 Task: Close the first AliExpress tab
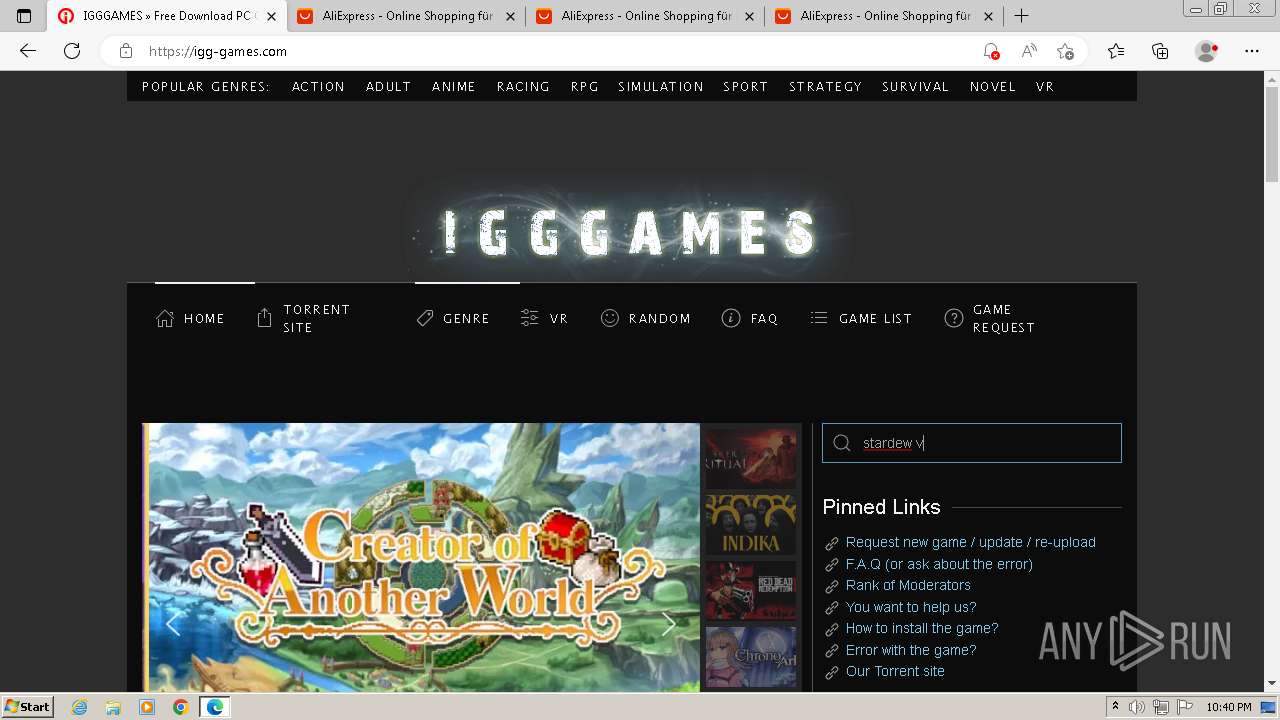click(510, 16)
